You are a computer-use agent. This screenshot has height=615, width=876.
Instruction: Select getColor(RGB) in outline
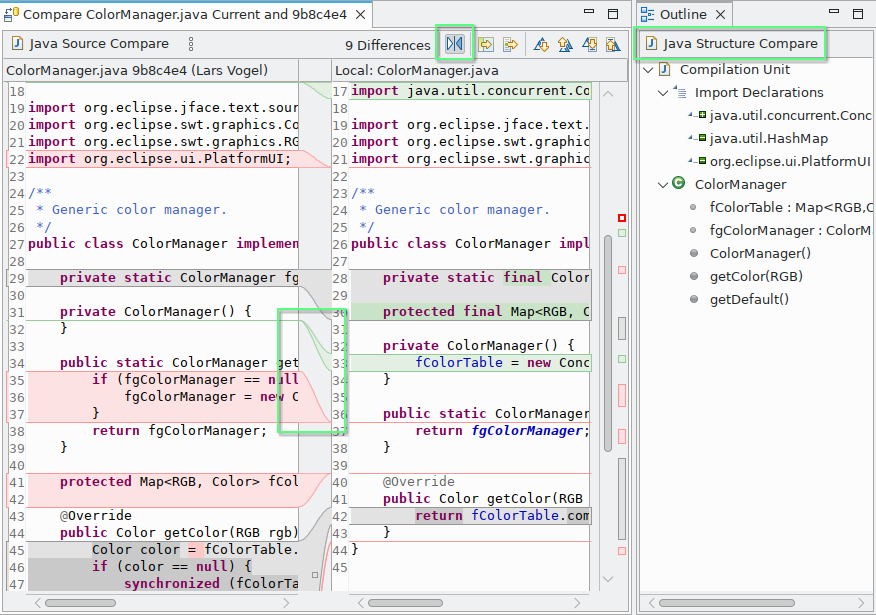coord(756,276)
